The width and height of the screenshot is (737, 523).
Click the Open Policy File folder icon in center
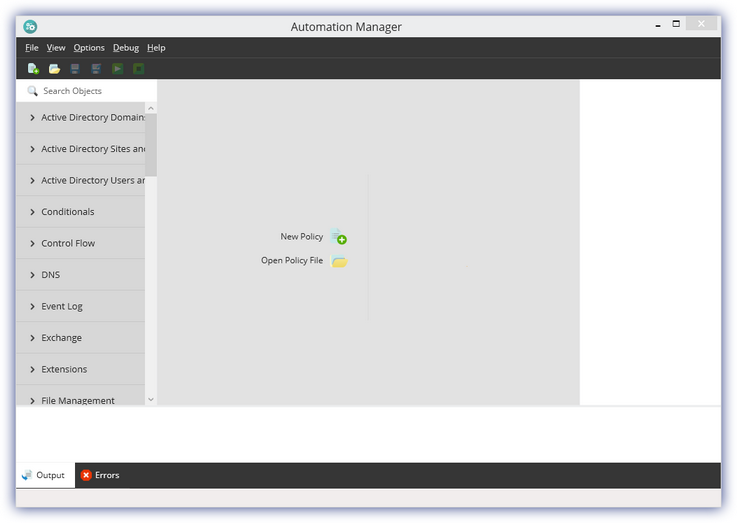[x=339, y=261]
